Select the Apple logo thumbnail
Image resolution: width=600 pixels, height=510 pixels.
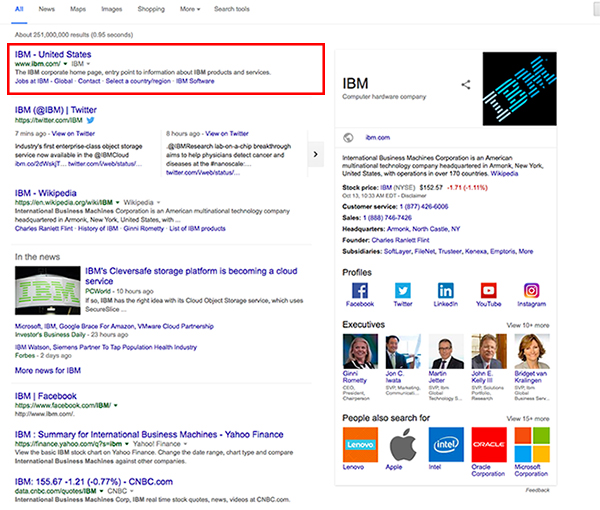coord(403,445)
